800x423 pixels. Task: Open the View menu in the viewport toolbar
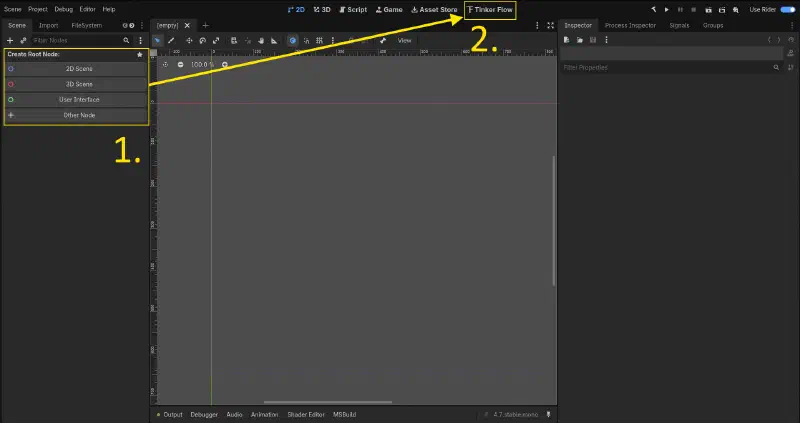tap(405, 40)
